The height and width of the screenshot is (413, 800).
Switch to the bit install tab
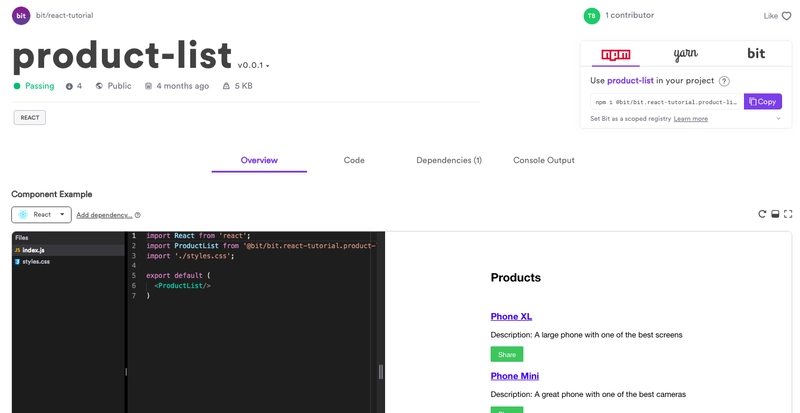756,54
